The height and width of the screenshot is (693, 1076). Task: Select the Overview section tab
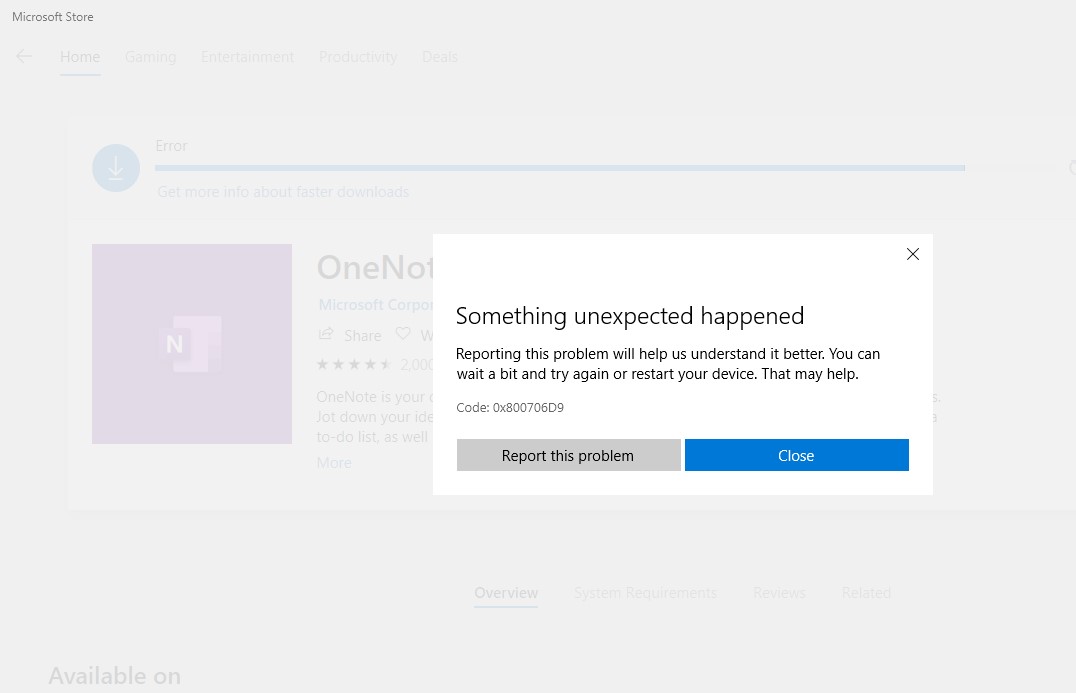[506, 593]
